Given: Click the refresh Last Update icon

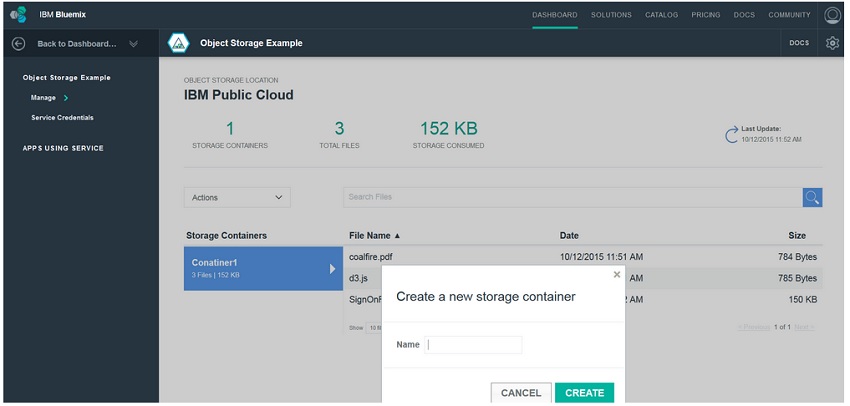Looking at the screenshot, I should [x=731, y=134].
